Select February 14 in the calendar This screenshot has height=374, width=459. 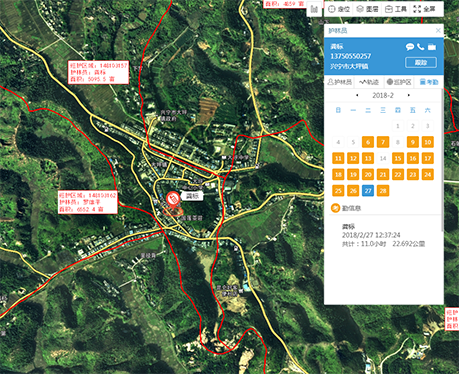pyautogui.click(x=383, y=158)
